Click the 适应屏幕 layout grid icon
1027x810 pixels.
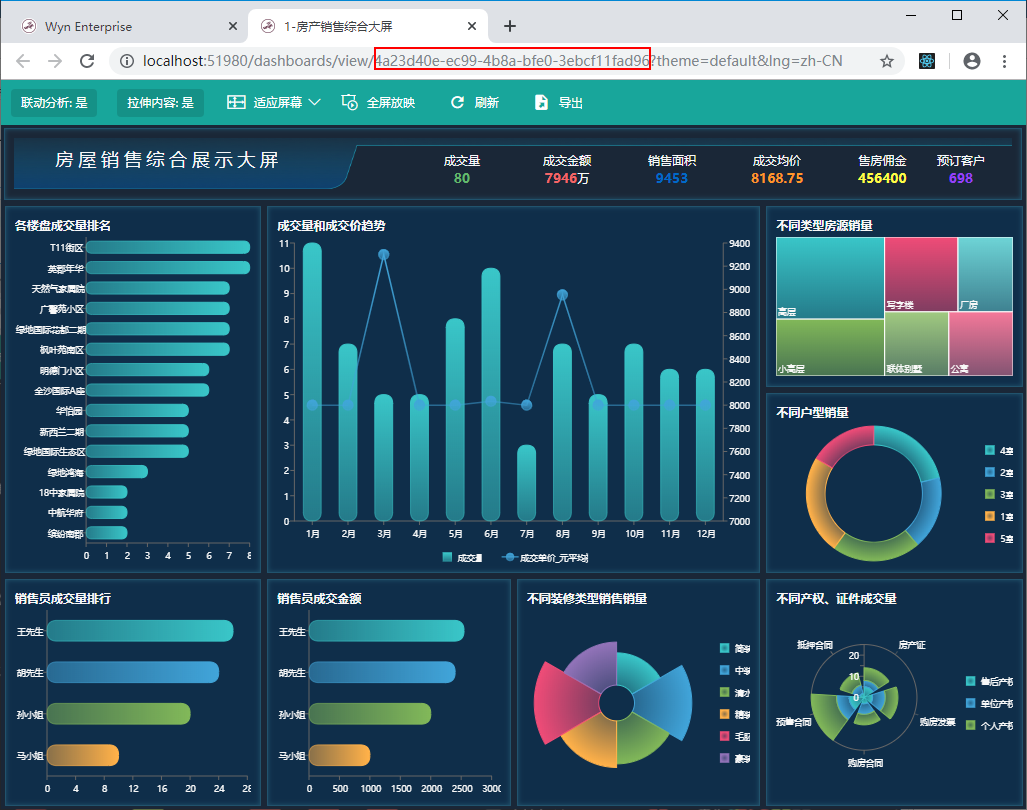coord(236,102)
